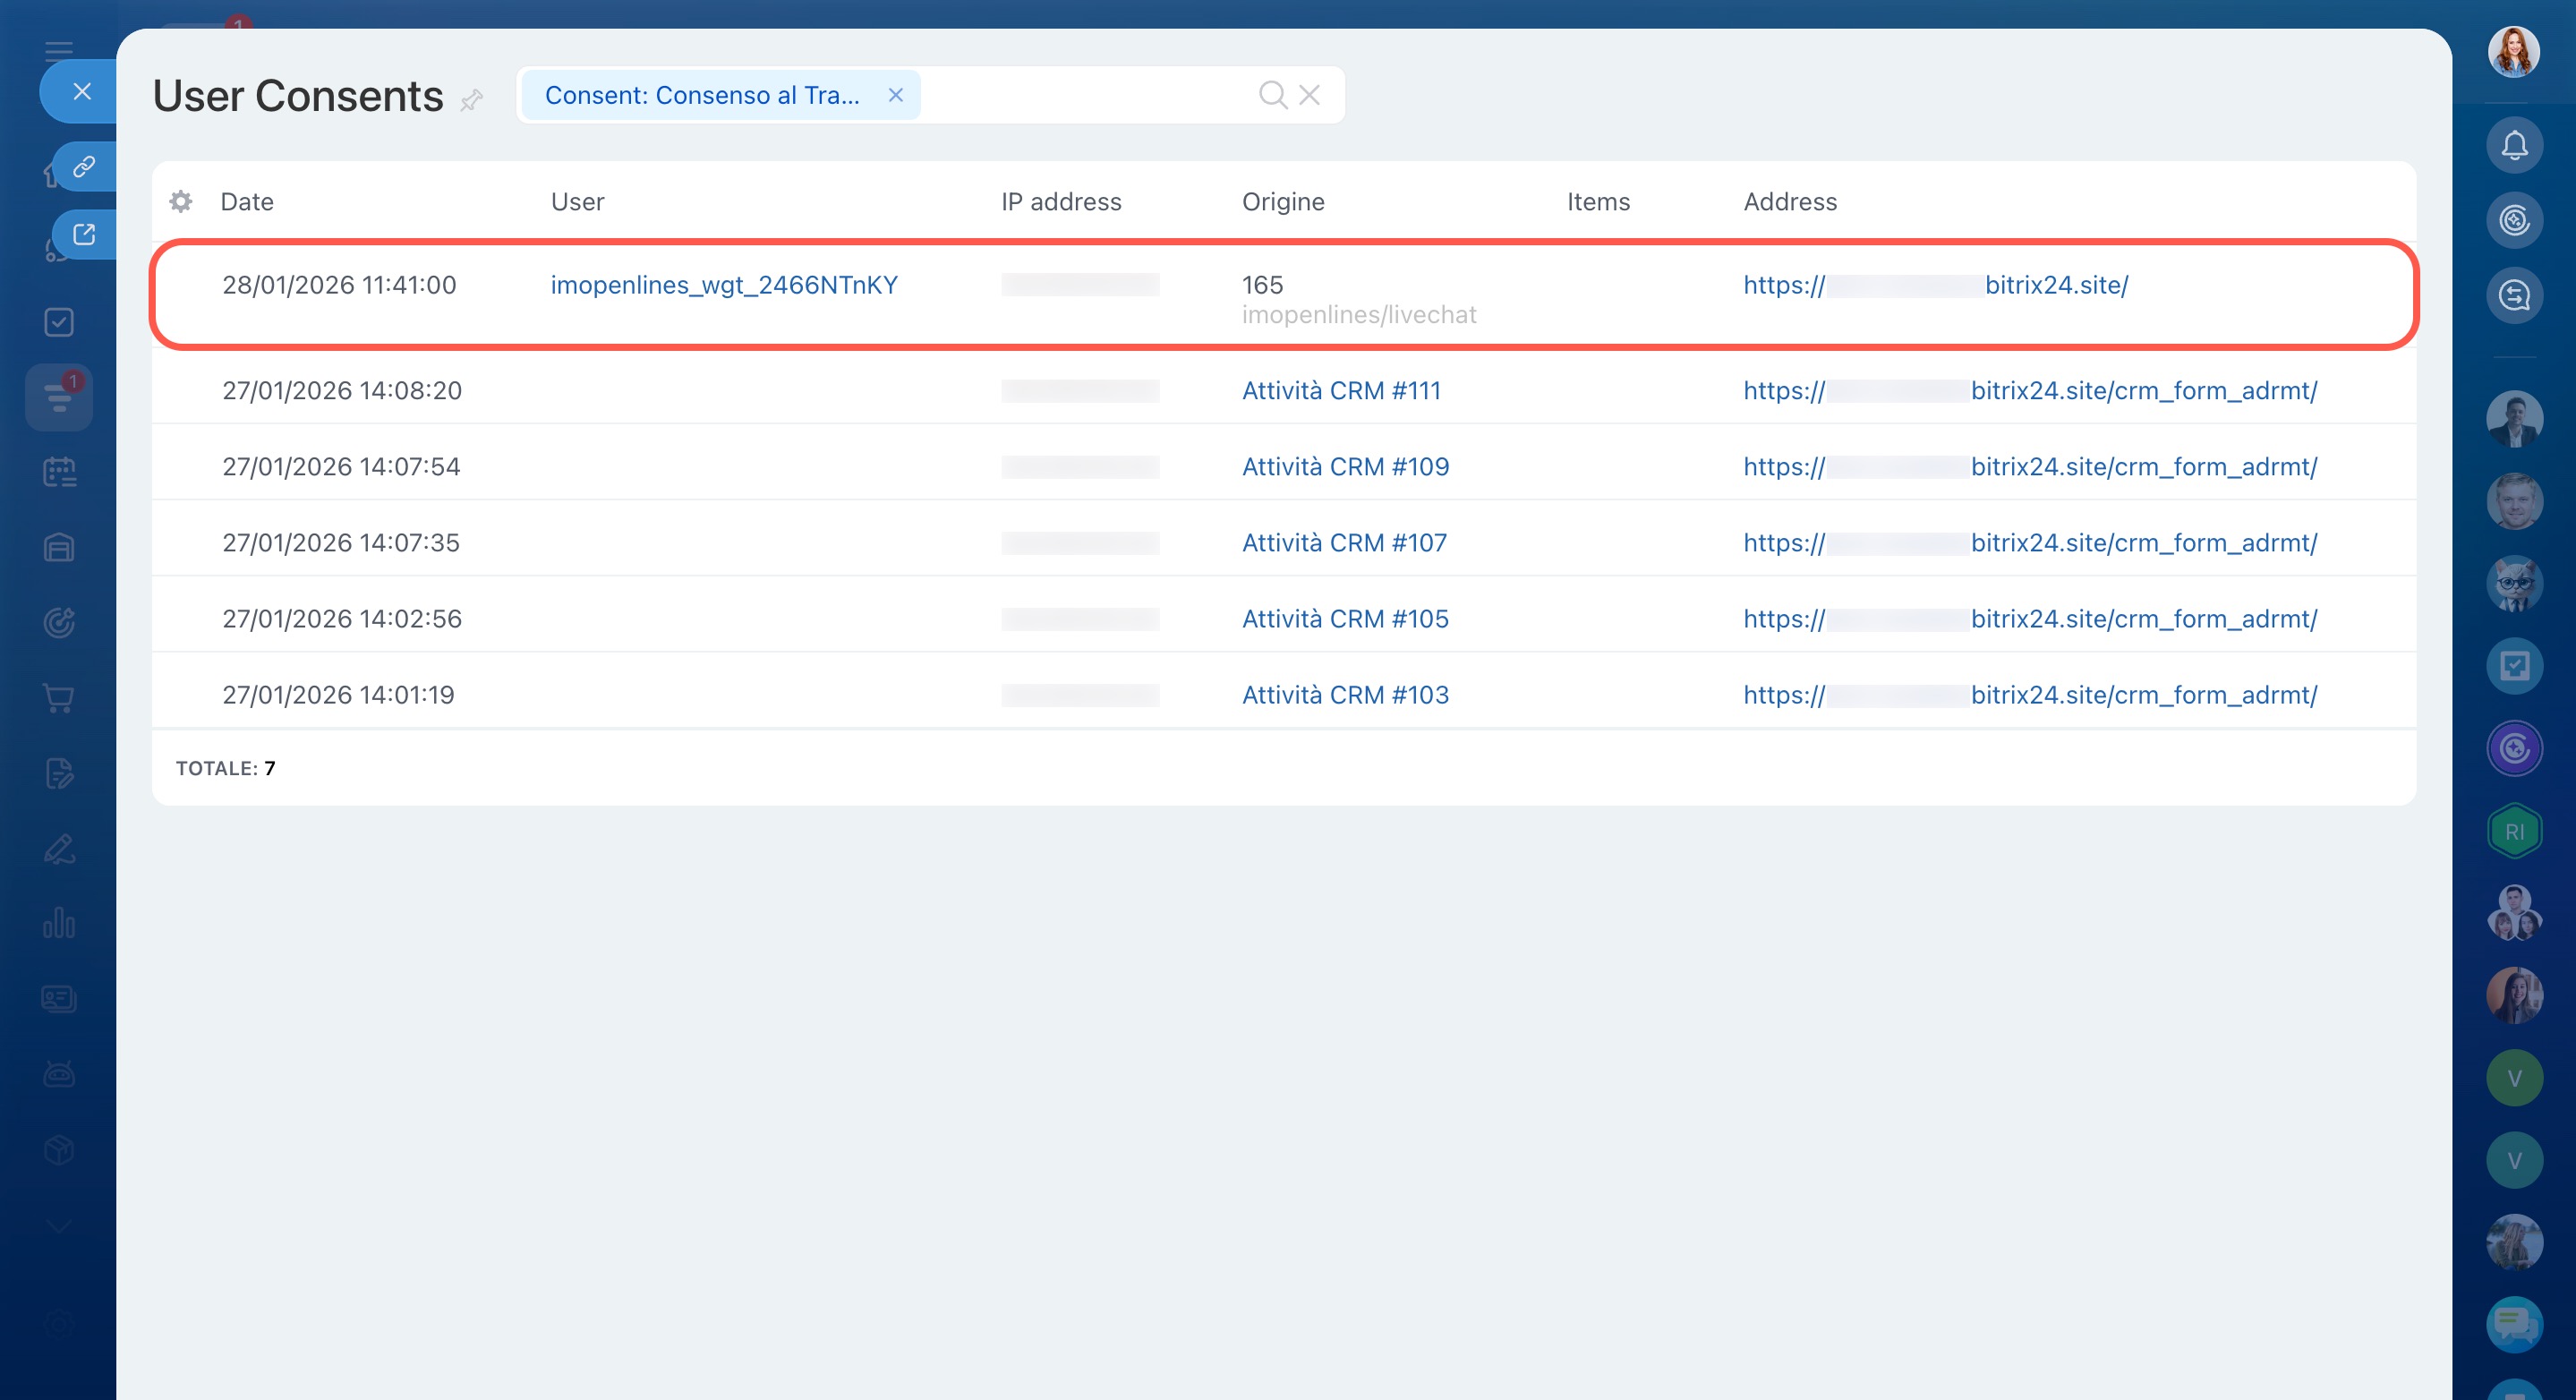The image size is (2576, 1400).
Task: Expand left sidebar hamburger menu
Action: [59, 50]
